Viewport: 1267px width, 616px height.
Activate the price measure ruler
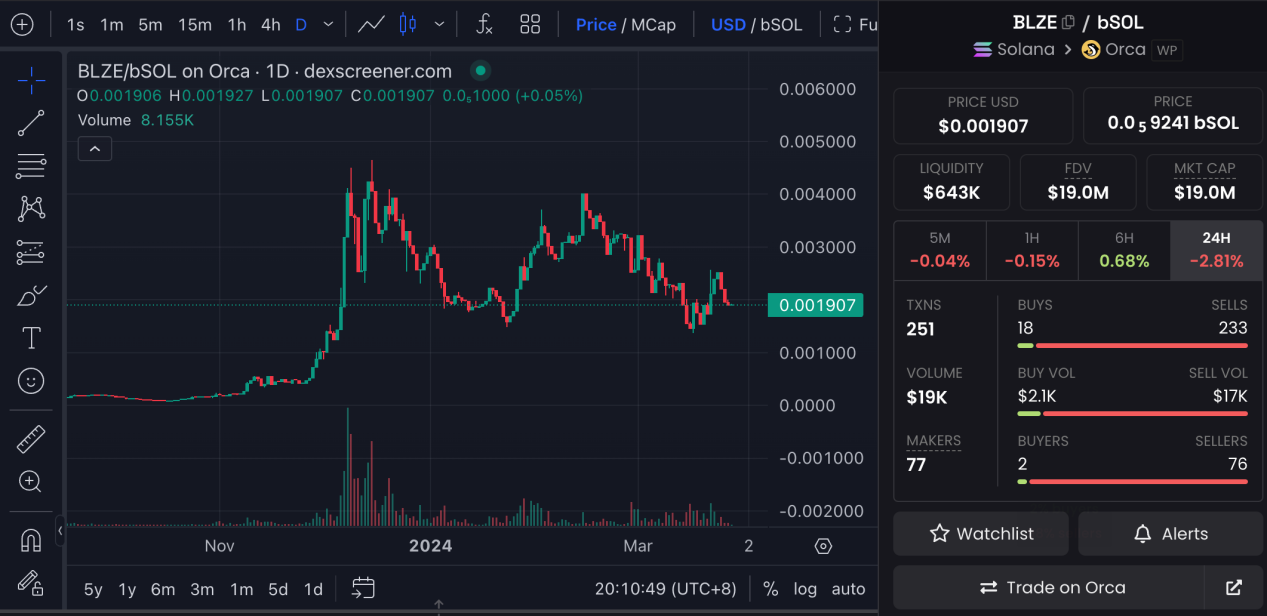[x=30, y=438]
